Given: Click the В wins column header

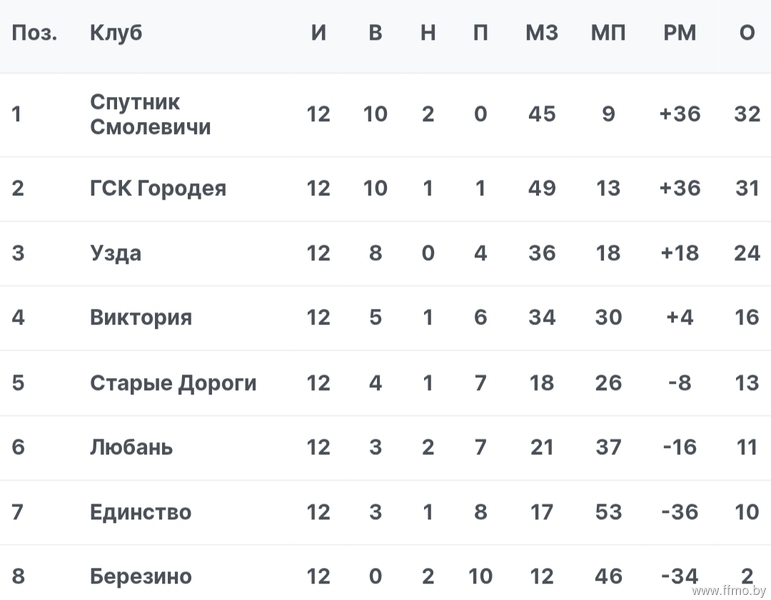Looking at the screenshot, I should click(x=375, y=33).
